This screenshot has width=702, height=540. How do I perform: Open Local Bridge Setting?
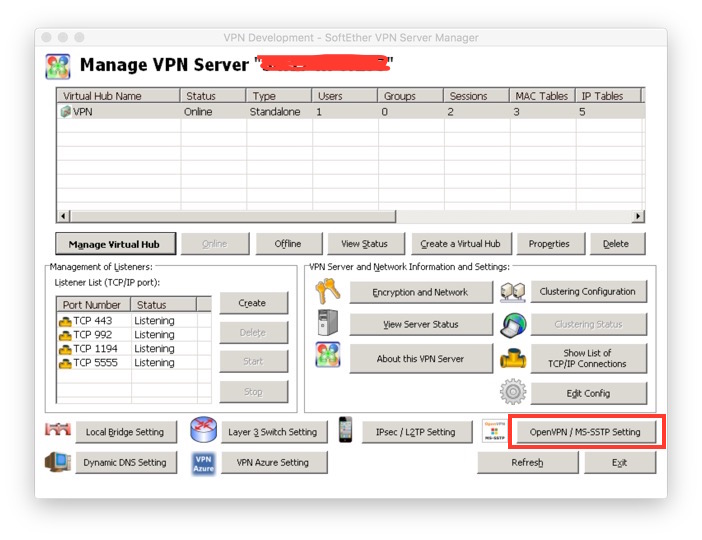tap(126, 432)
